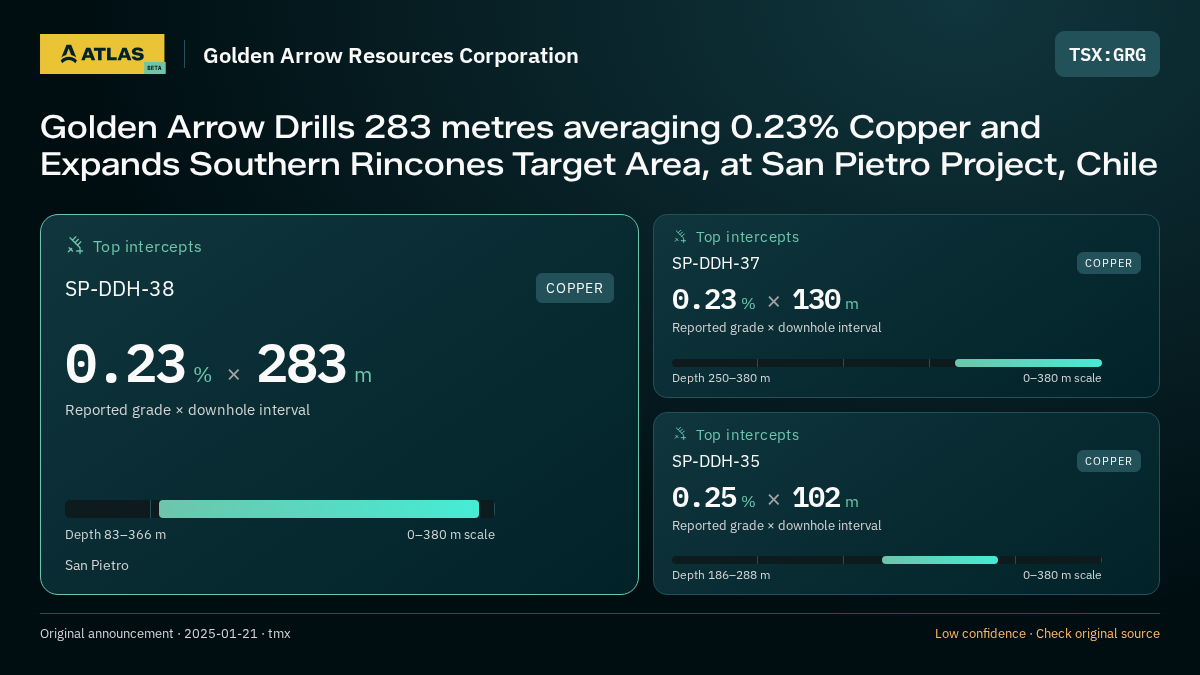The width and height of the screenshot is (1200, 675).
Task: Click the 0.25 % × 102 m value
Action: click(x=765, y=498)
